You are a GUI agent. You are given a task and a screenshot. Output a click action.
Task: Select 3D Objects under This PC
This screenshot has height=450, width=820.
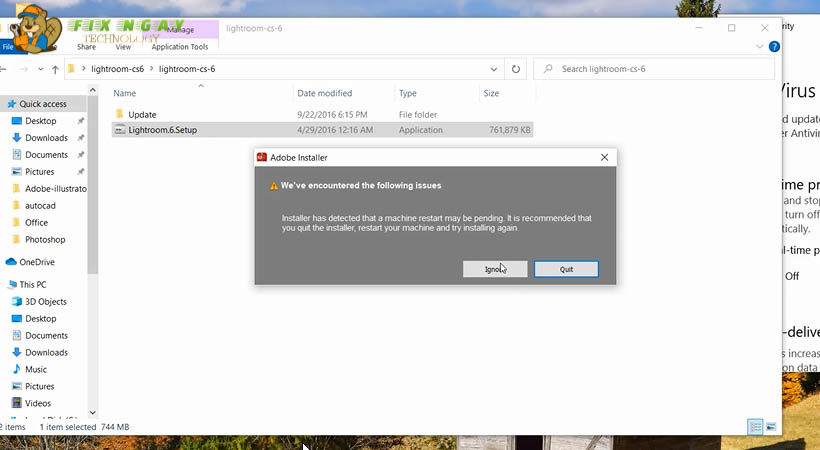[x=46, y=301]
